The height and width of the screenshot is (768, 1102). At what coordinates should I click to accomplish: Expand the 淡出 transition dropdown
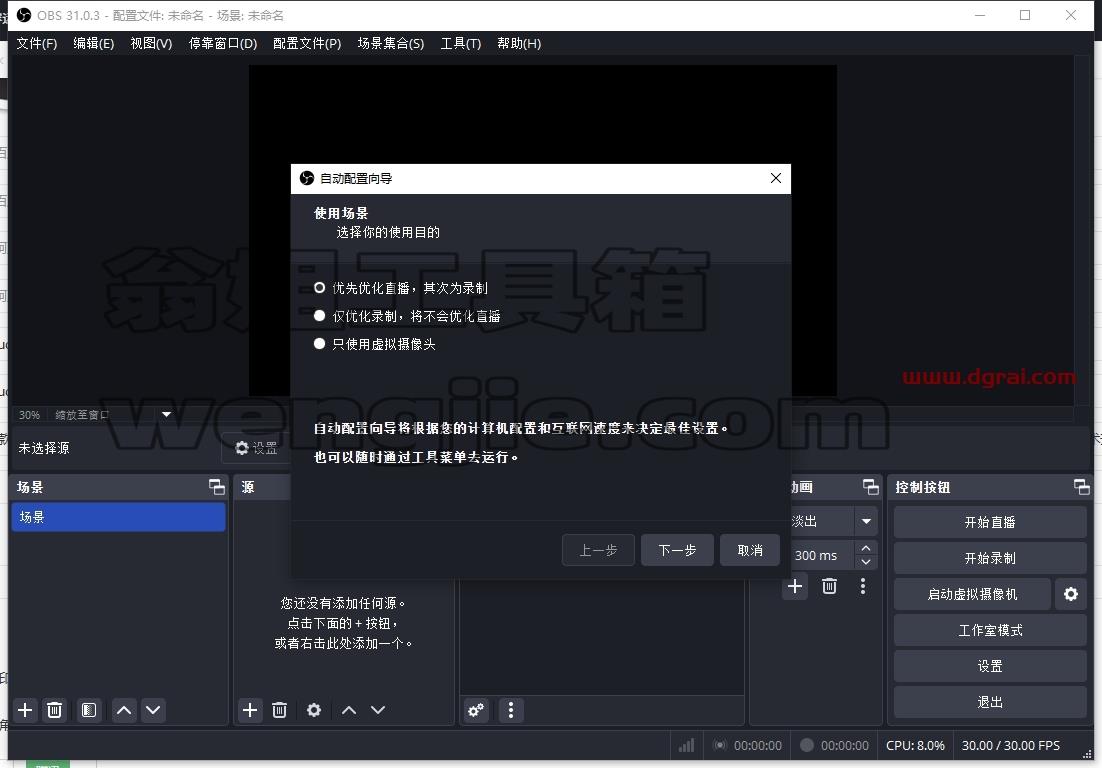(866, 521)
